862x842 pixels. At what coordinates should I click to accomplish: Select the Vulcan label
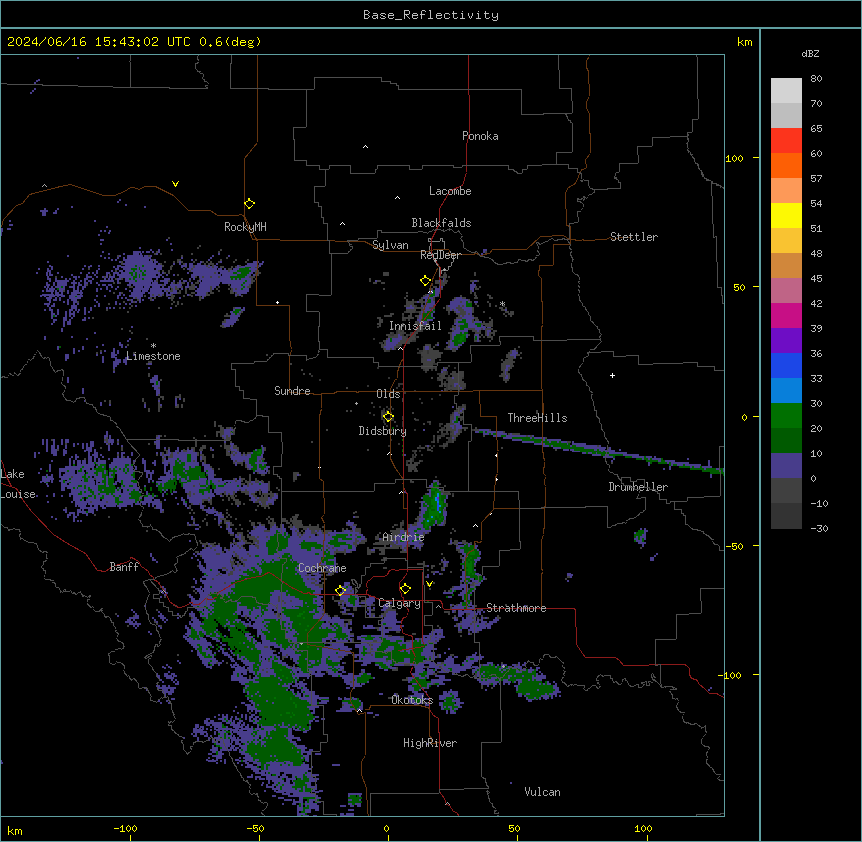coord(543,792)
